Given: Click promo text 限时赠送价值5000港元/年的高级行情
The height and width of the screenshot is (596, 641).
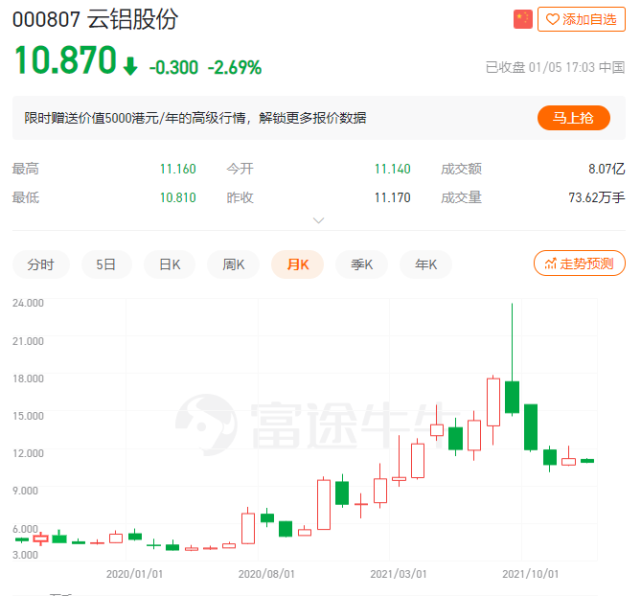Looking at the screenshot, I should click(134, 118).
